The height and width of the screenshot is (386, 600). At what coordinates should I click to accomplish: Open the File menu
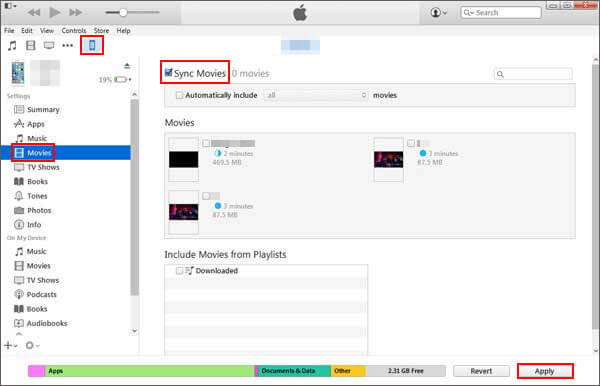point(9,31)
